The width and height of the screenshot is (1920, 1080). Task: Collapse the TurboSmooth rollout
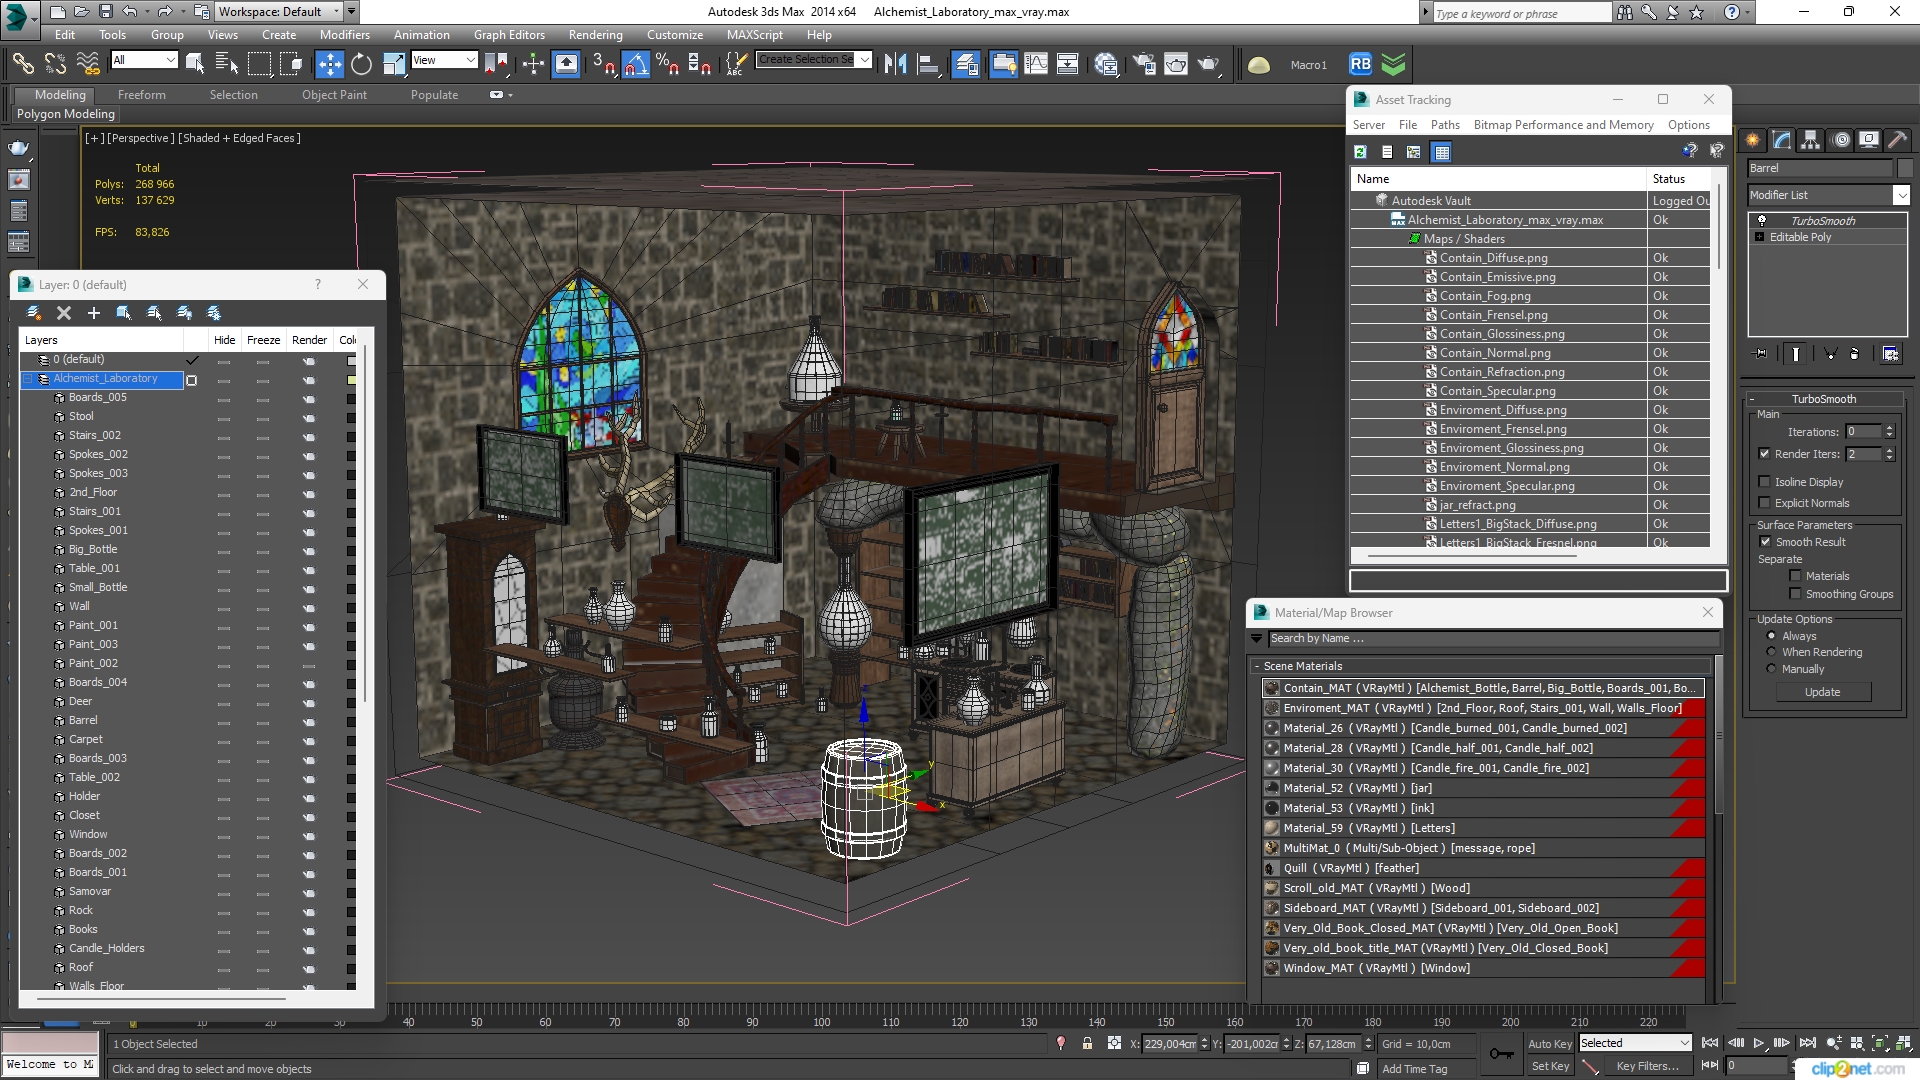(x=1823, y=399)
